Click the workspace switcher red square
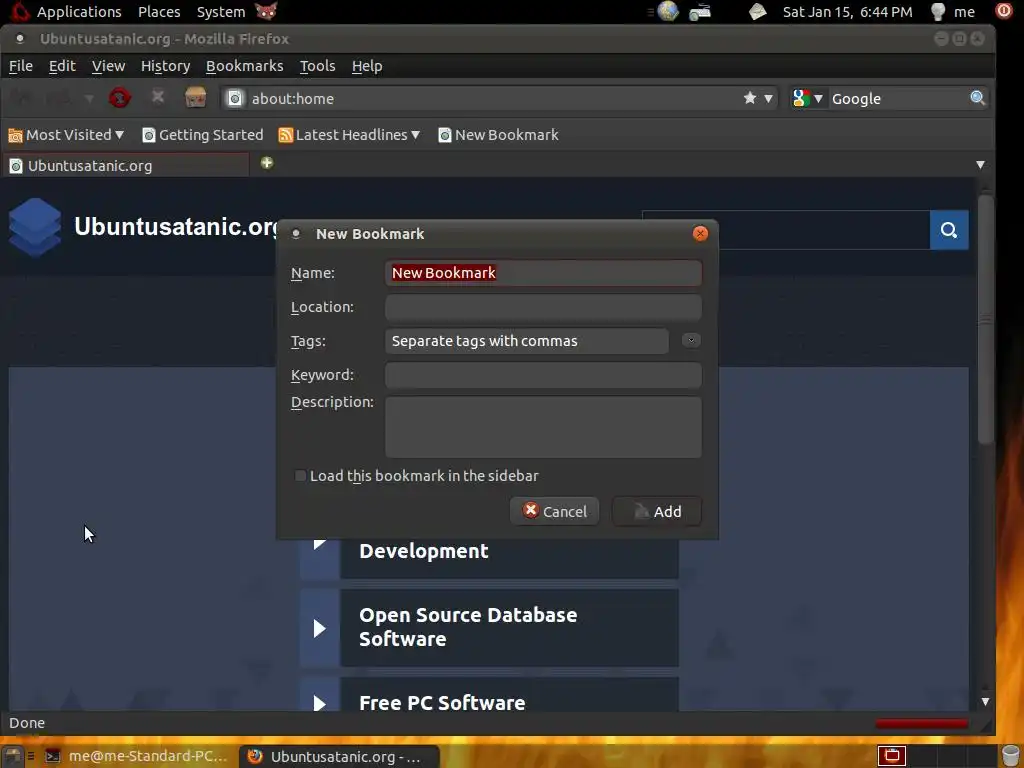 891,756
